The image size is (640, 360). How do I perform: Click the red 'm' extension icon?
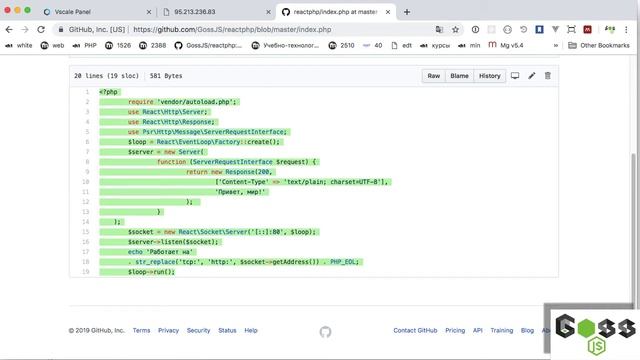pos(587,29)
